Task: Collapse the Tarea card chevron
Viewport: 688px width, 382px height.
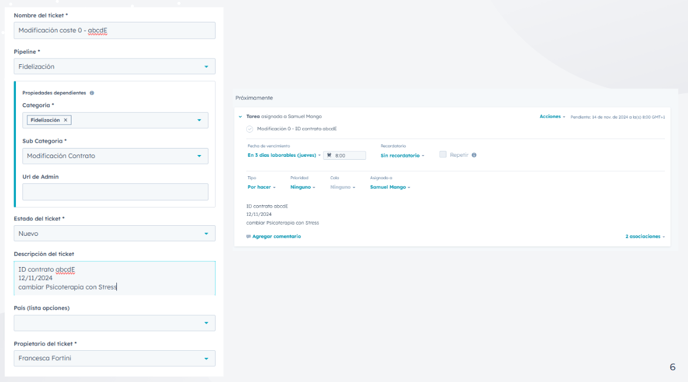Action: (240, 117)
